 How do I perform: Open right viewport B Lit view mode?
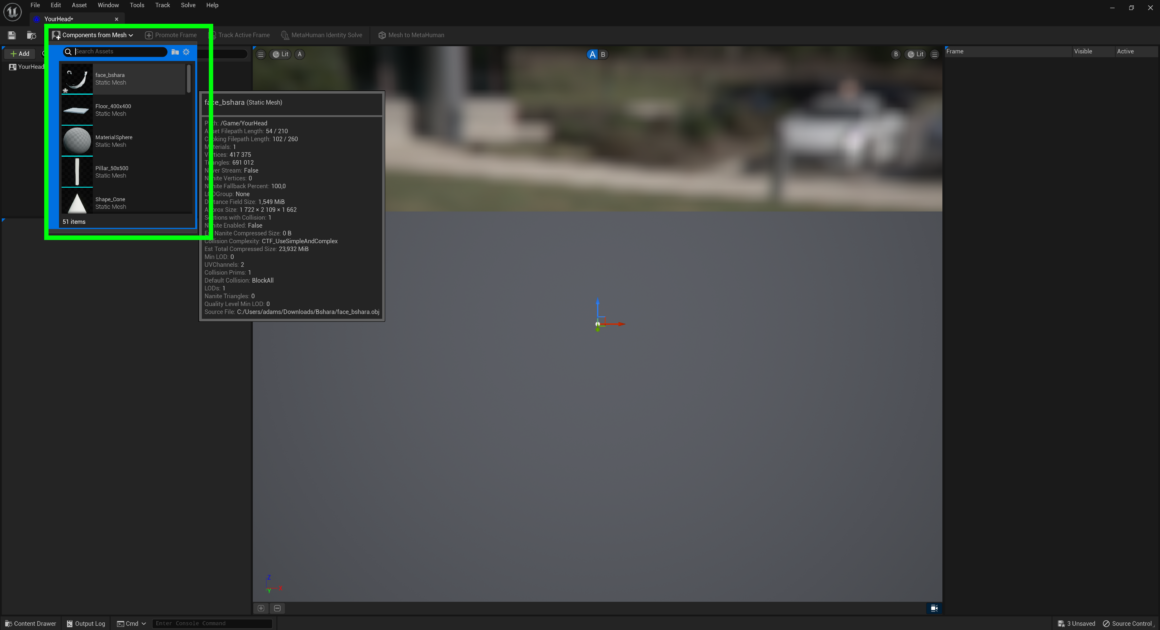coord(915,54)
